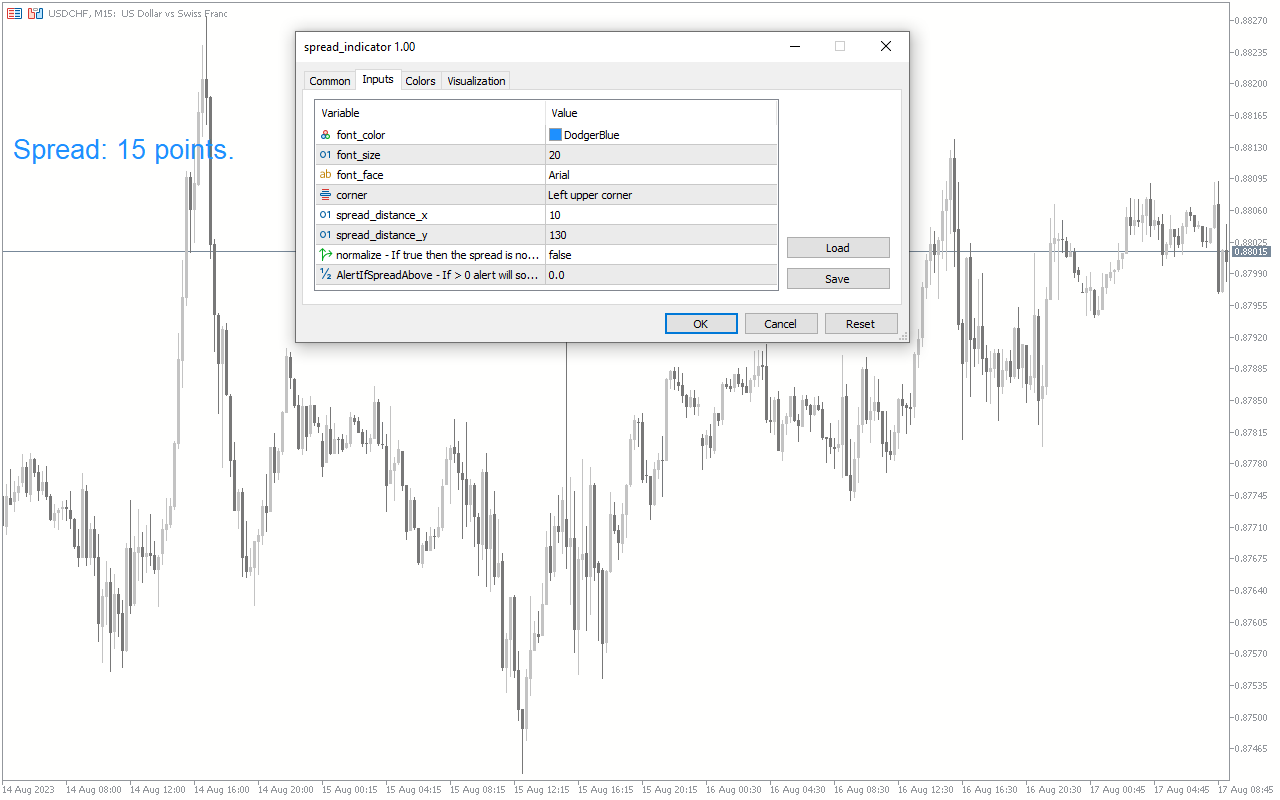Click the dialog resize grip
Image resolution: width=1280 pixels, height=800 pixels.
click(903, 337)
